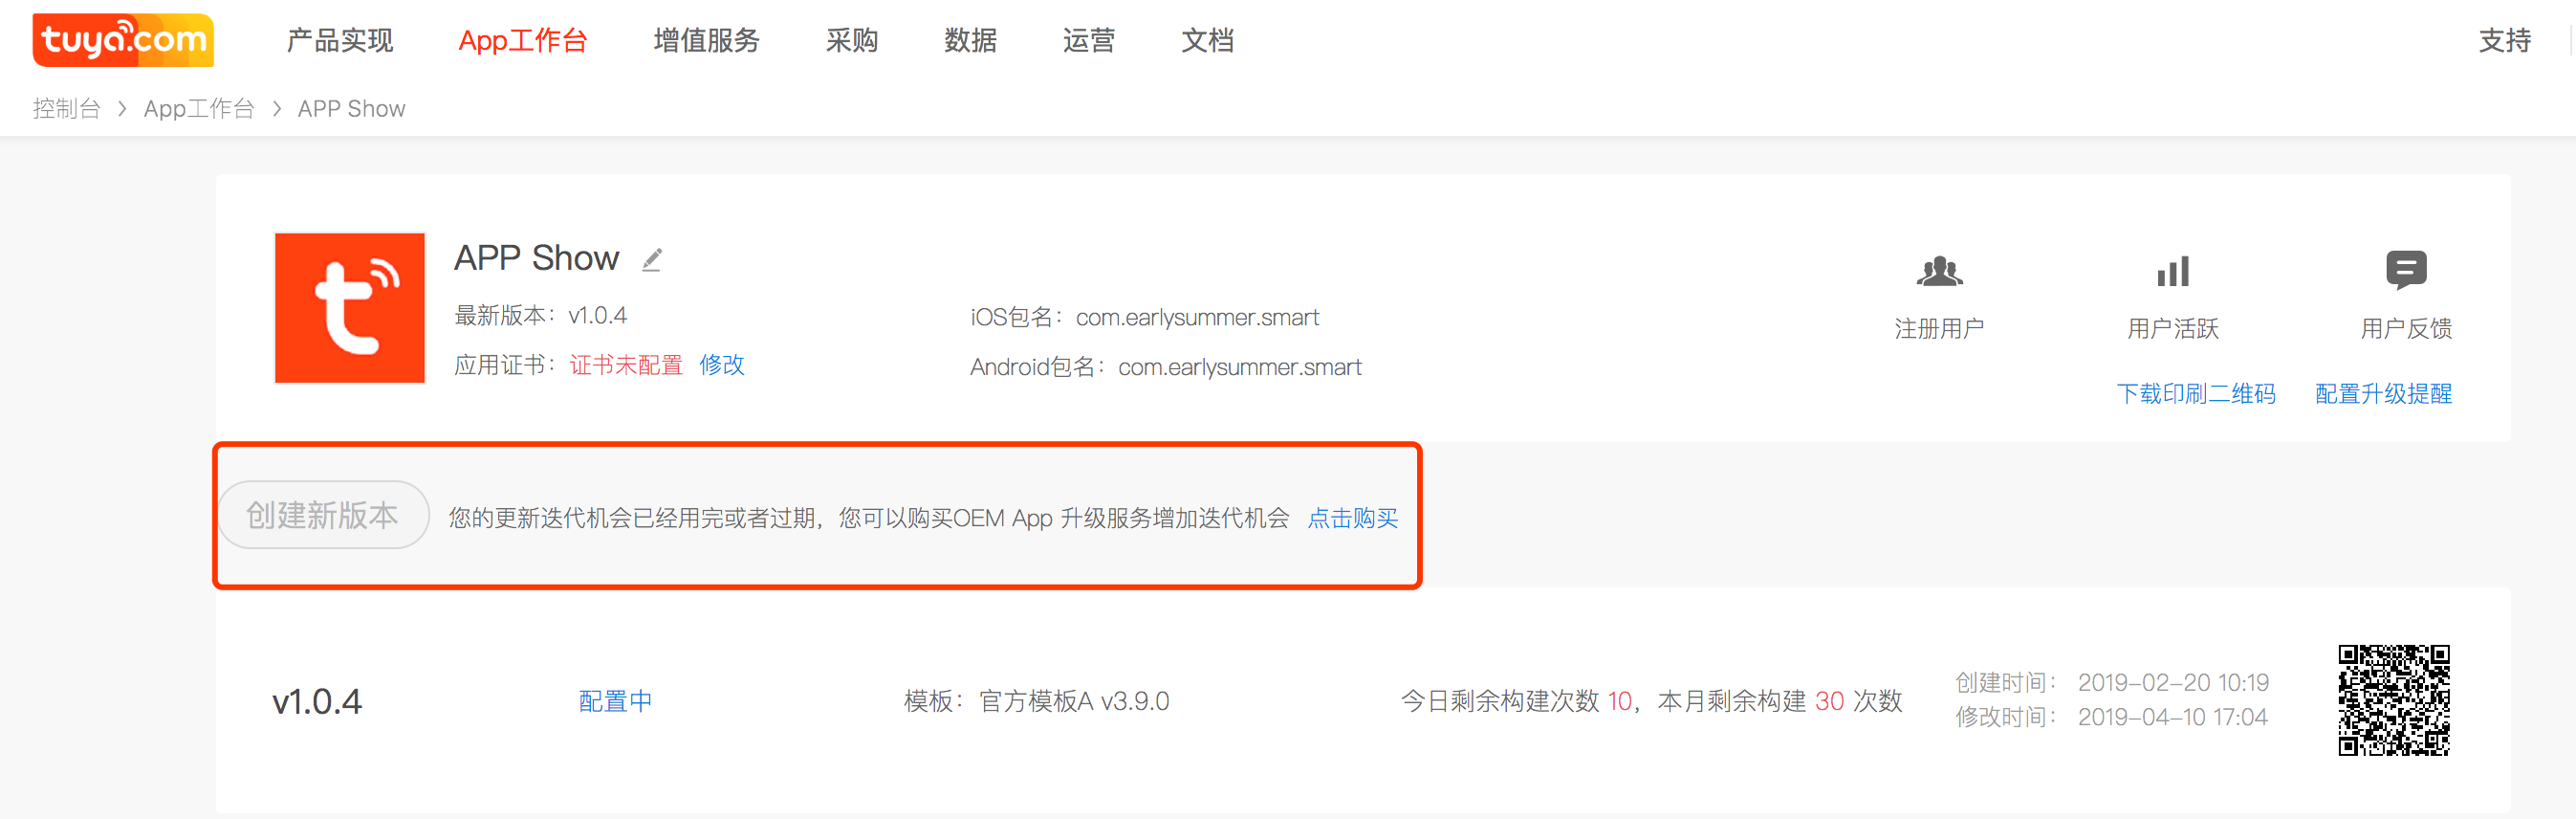
Task: Click the iOS package name com.earlysummer.smart
Action: [x=1197, y=318]
